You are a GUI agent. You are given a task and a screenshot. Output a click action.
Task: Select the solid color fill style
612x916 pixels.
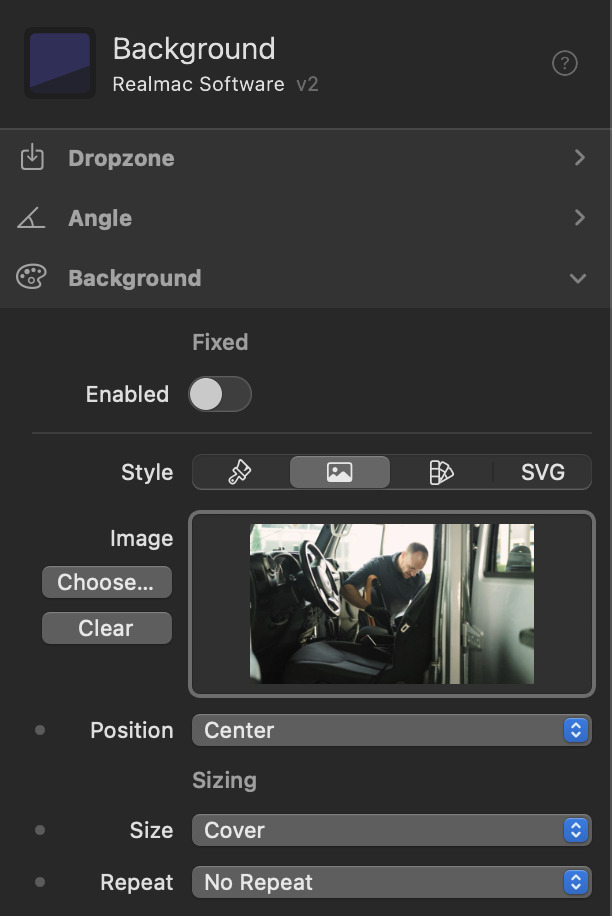tap(240, 472)
